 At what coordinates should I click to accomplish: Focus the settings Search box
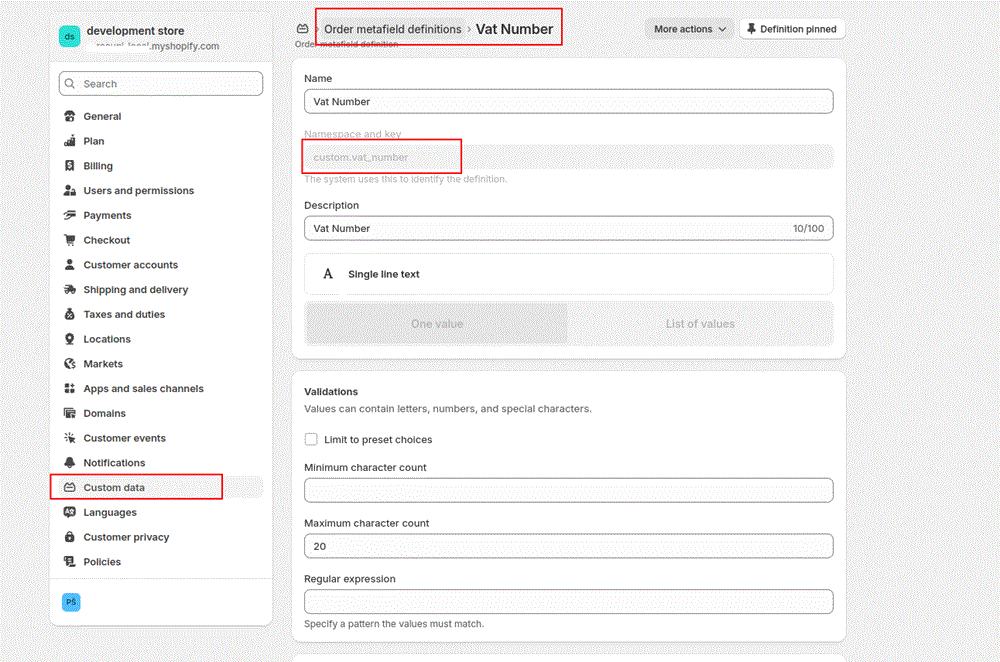pyautogui.click(x=161, y=84)
